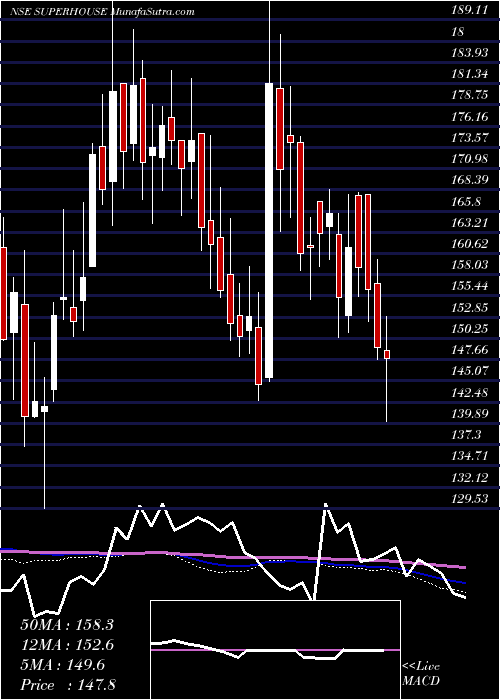Select price level 145.07 on the axis
This screenshot has width=500, height=700.
pos(469,371)
